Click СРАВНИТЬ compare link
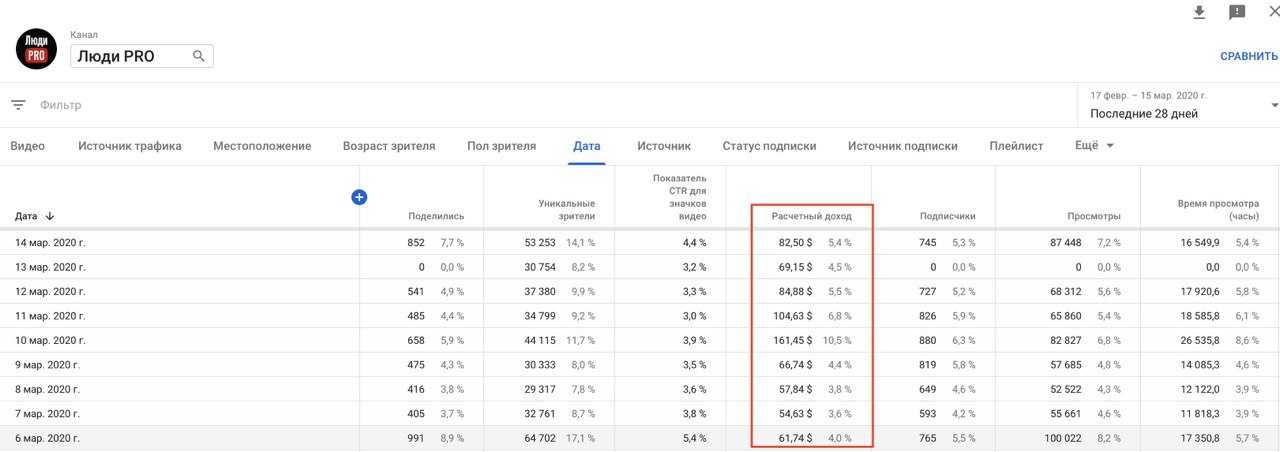Viewport: 1280px width, 452px height. point(1249,56)
